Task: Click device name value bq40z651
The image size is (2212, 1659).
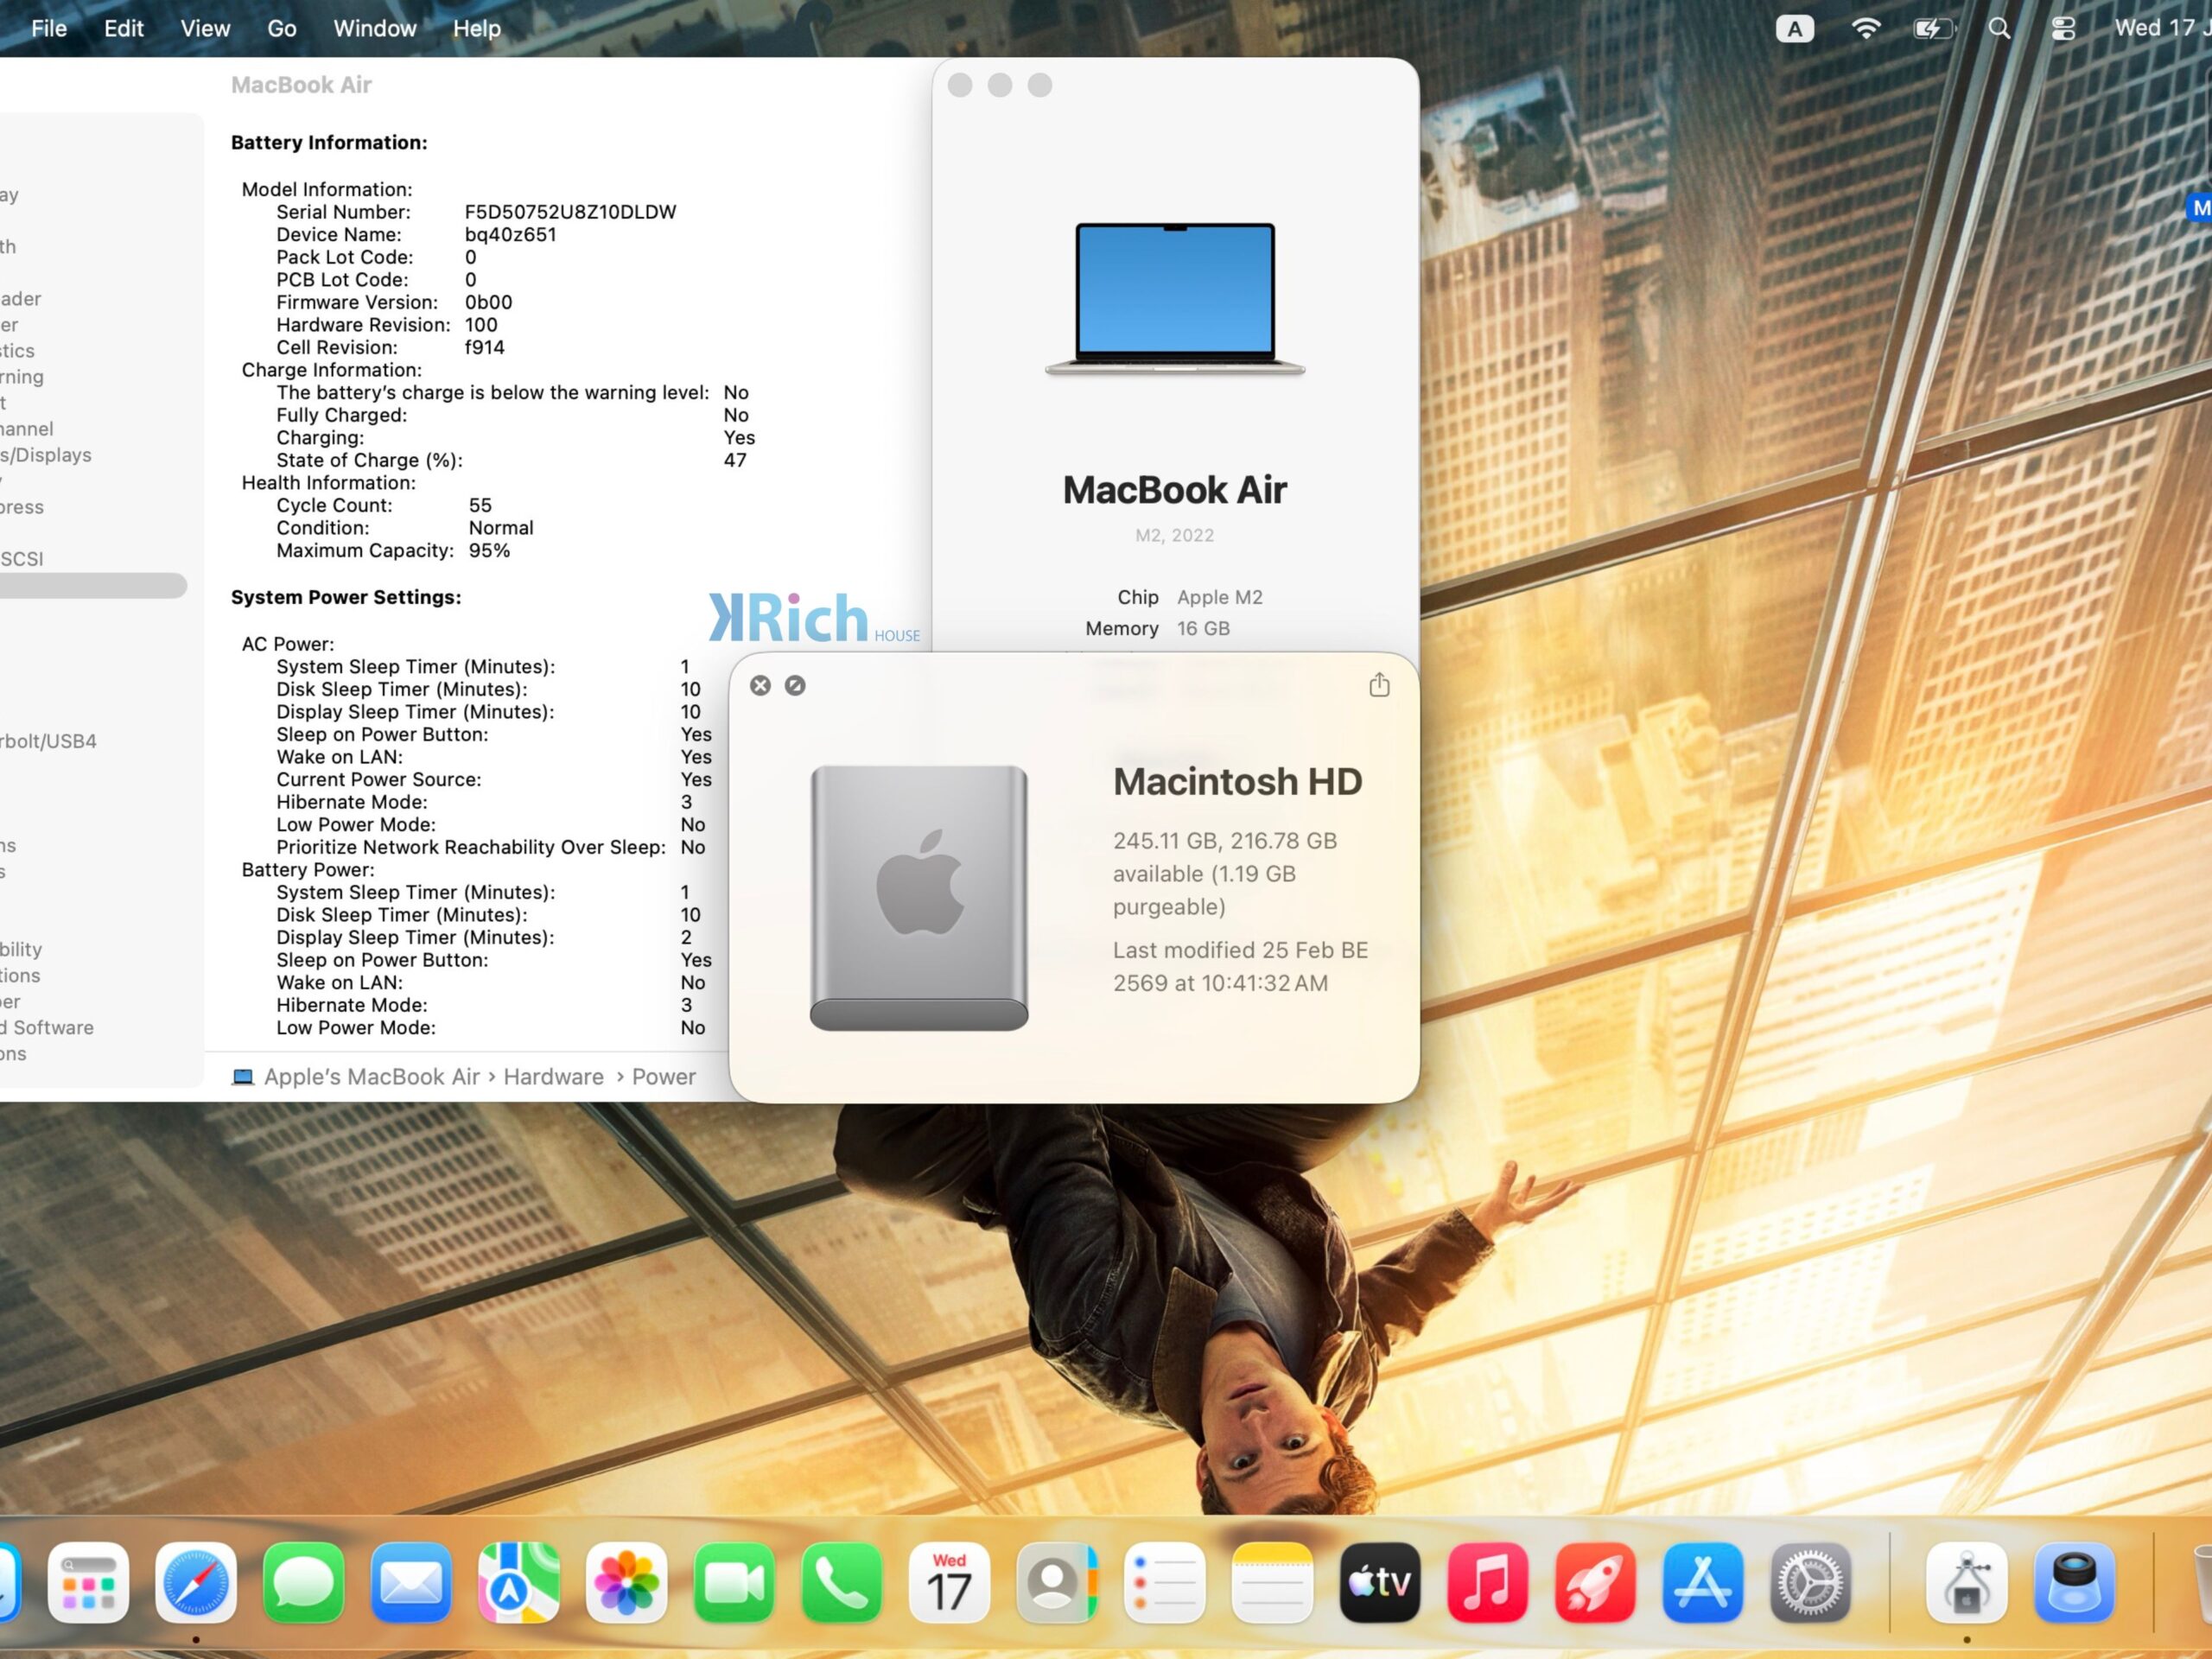Action: (x=511, y=234)
